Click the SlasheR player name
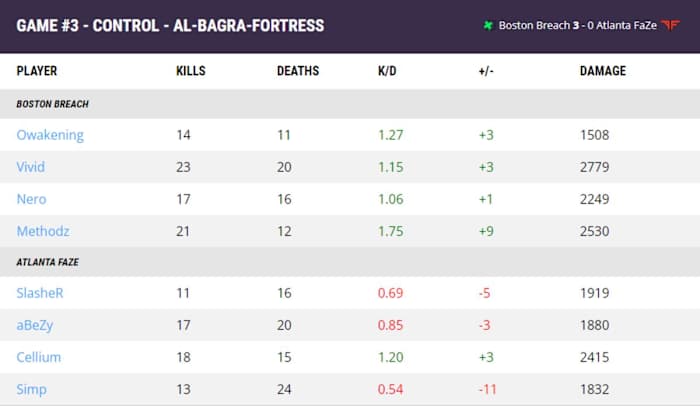This screenshot has width=700, height=406. click(40, 293)
